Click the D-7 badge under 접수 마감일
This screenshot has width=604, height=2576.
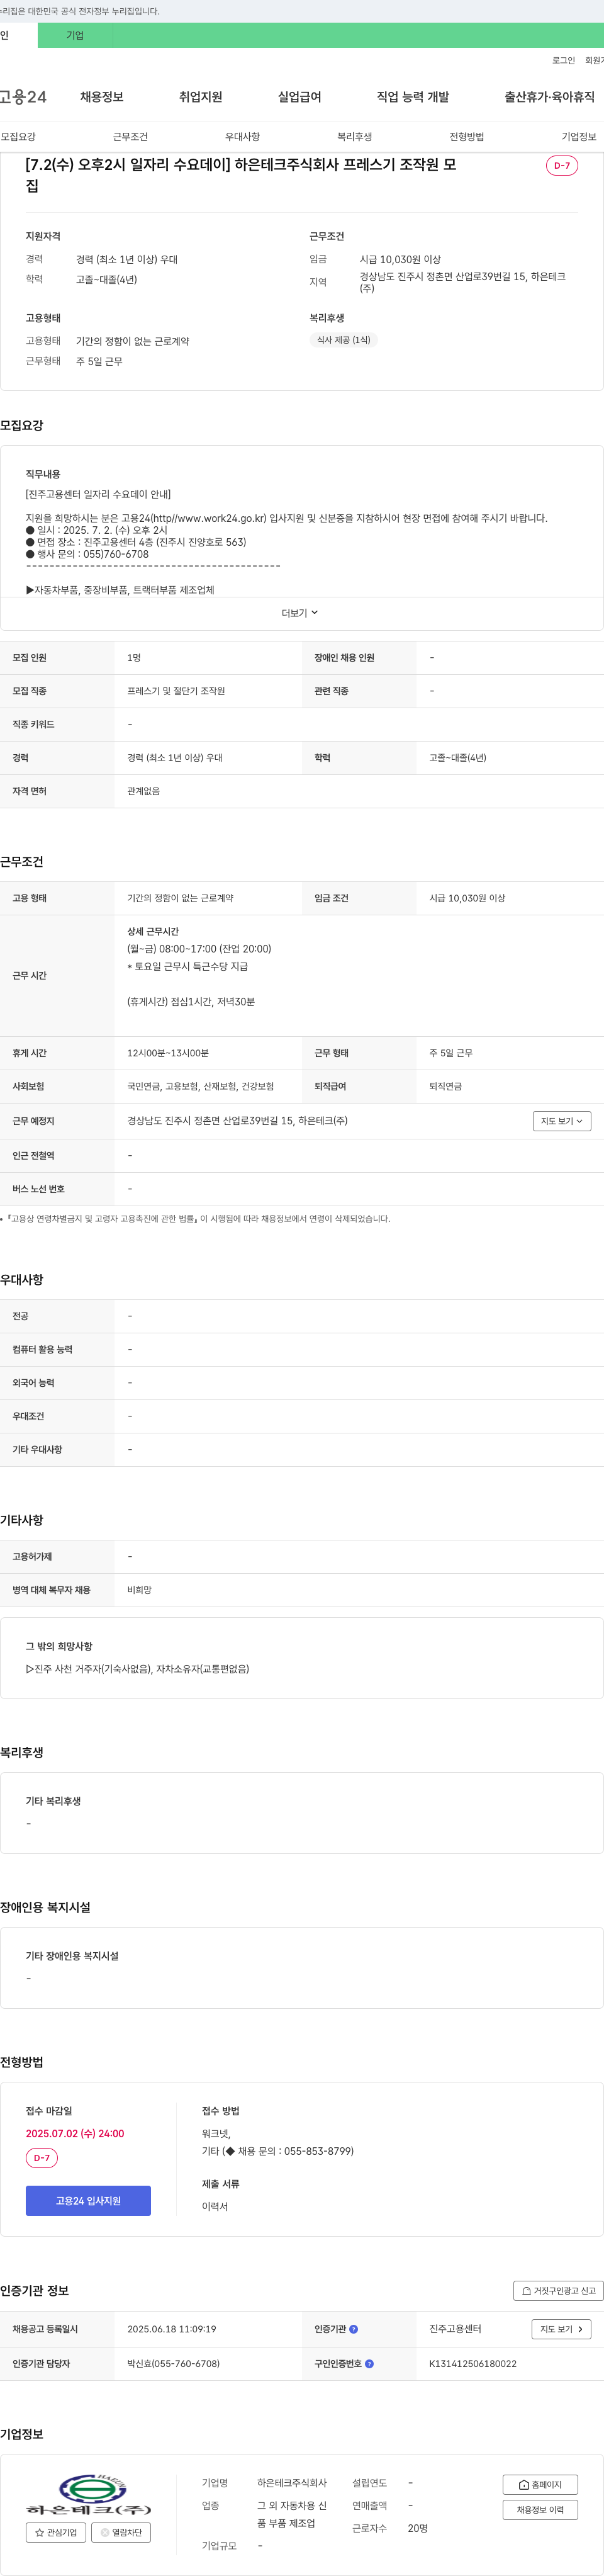point(42,2158)
